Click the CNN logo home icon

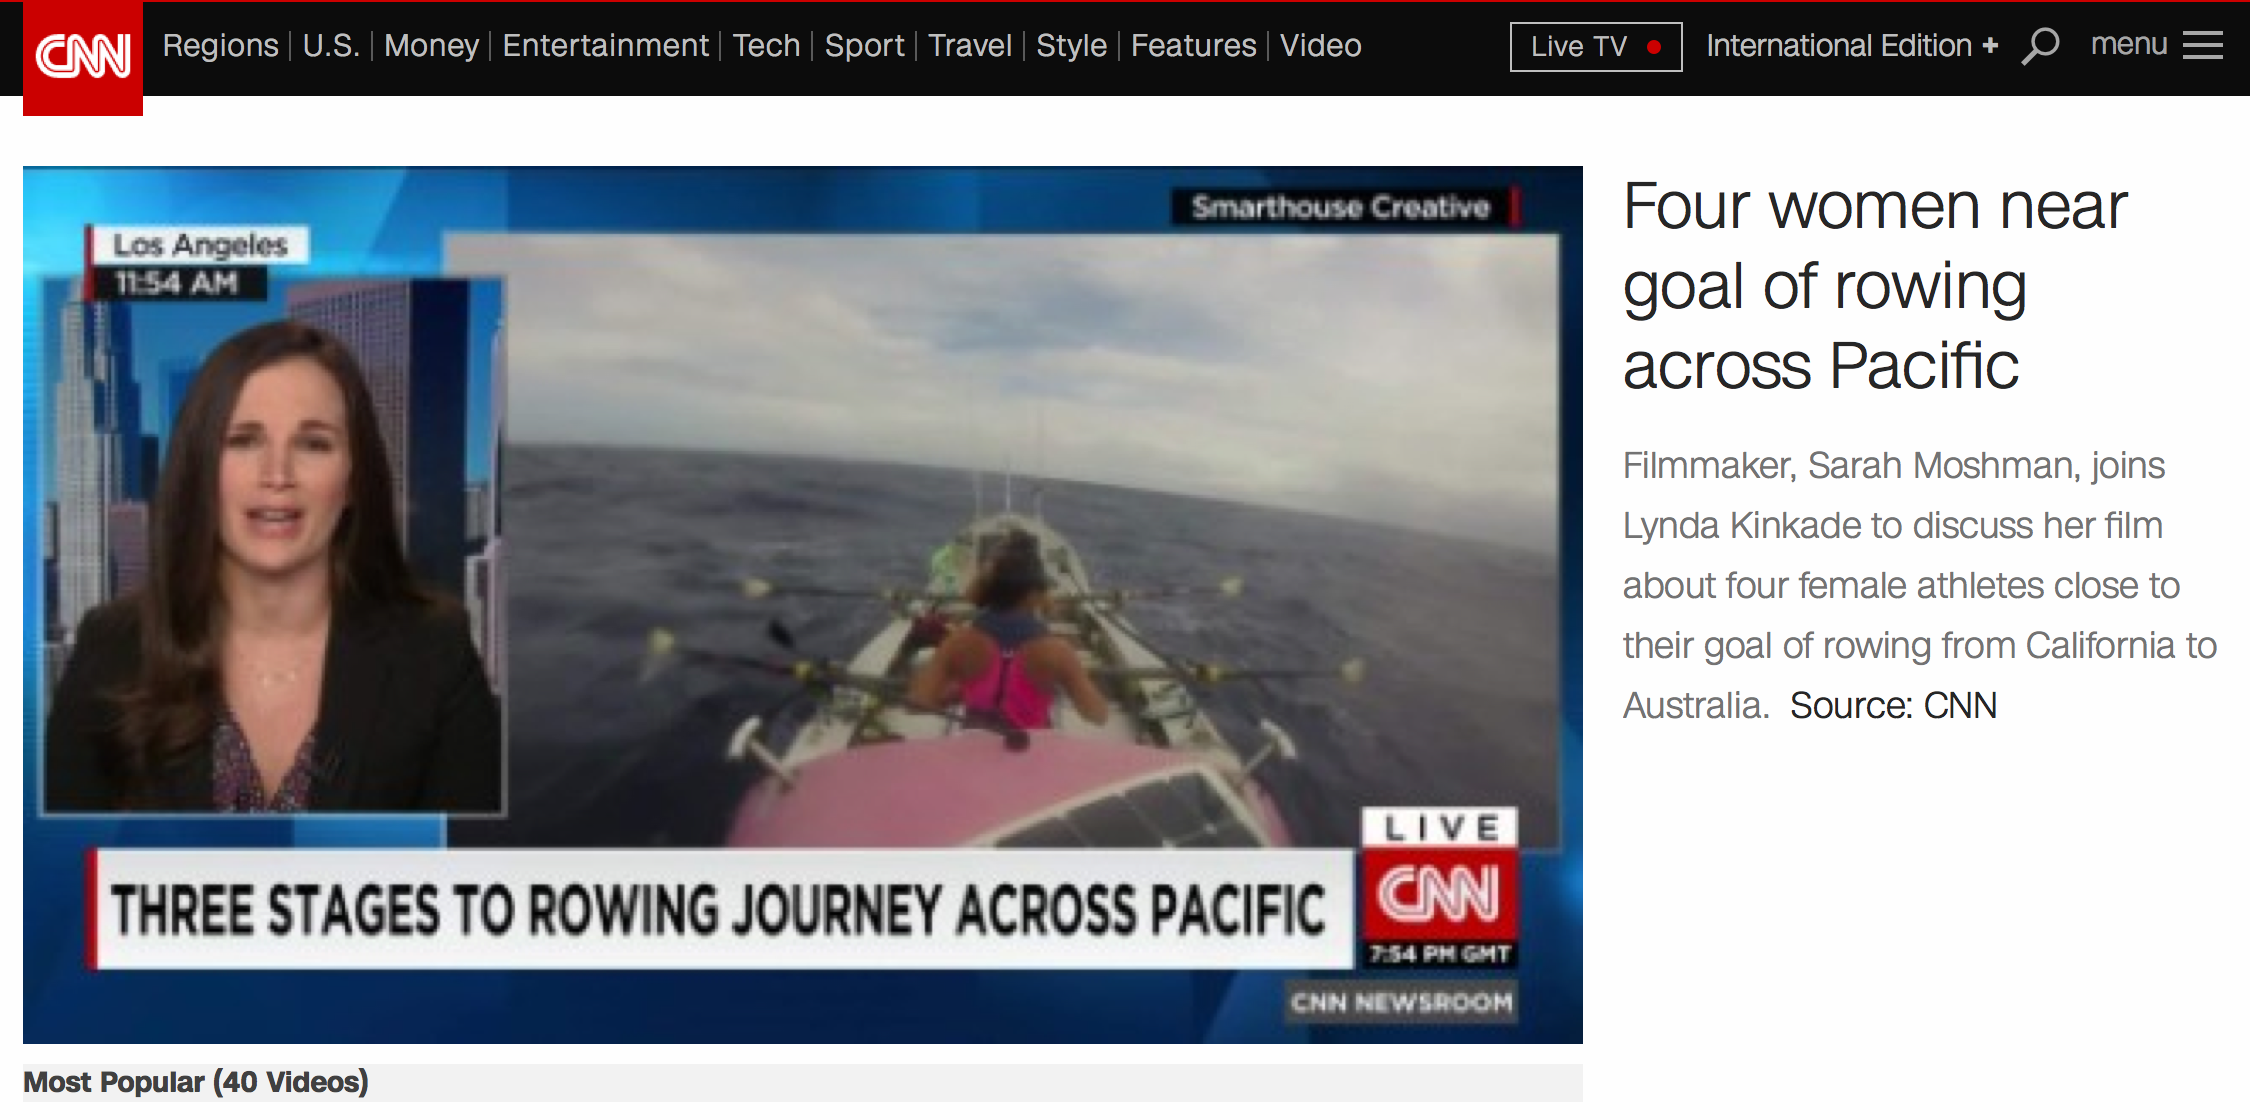83,57
